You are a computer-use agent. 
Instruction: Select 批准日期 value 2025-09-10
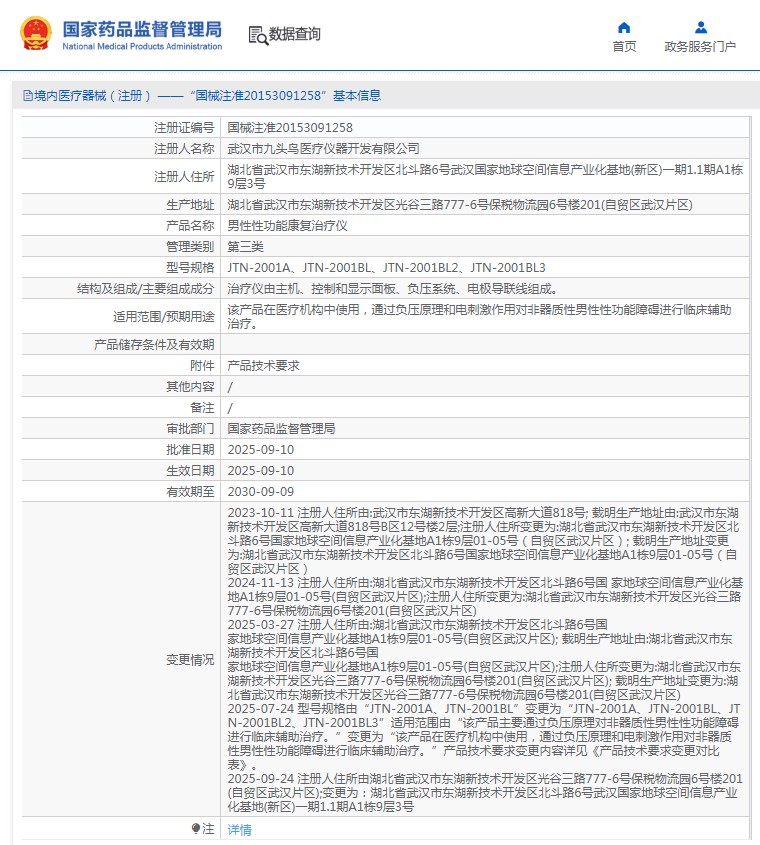(260, 450)
